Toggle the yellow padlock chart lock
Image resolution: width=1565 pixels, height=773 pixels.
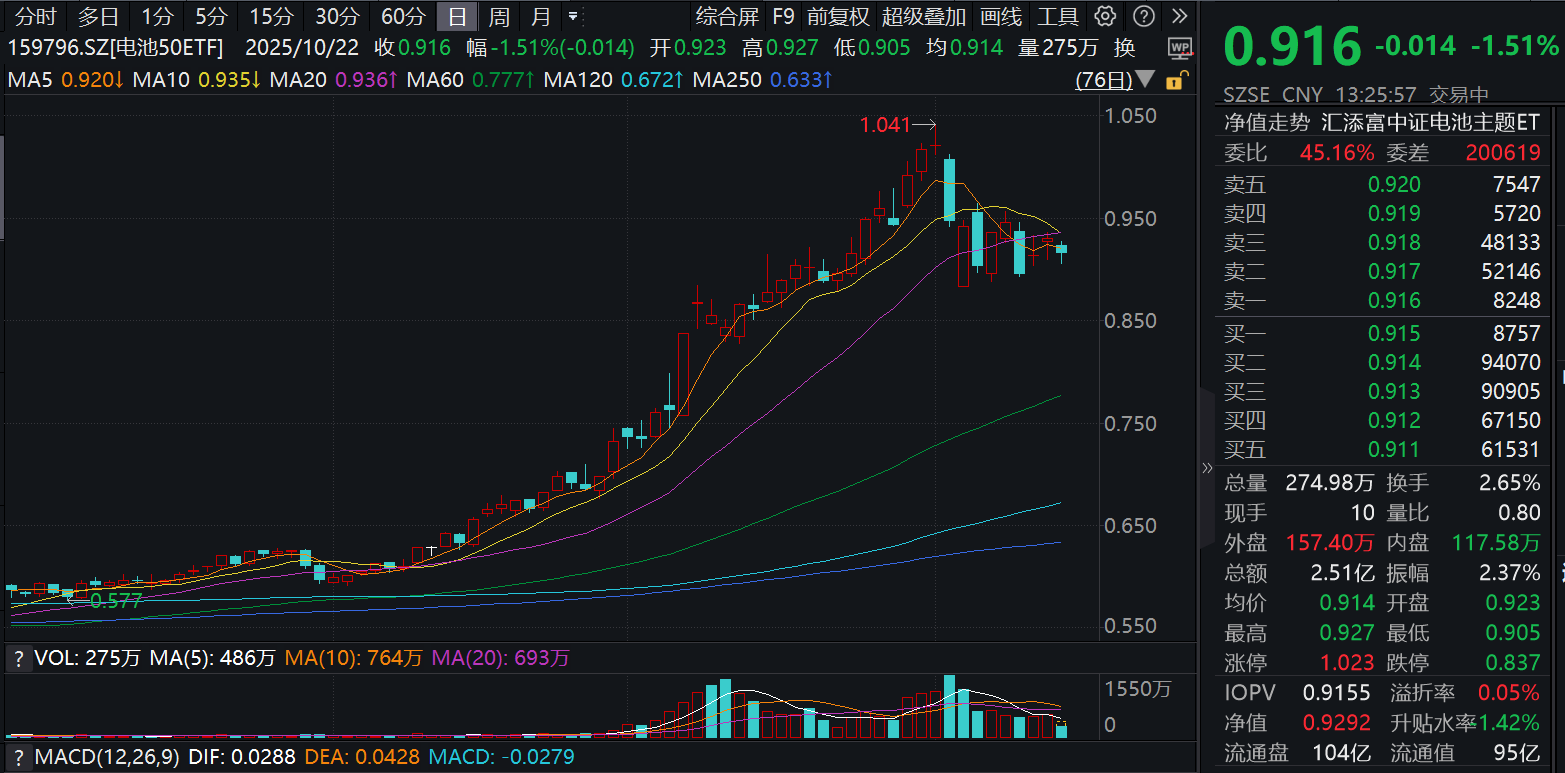pyautogui.click(x=1174, y=81)
